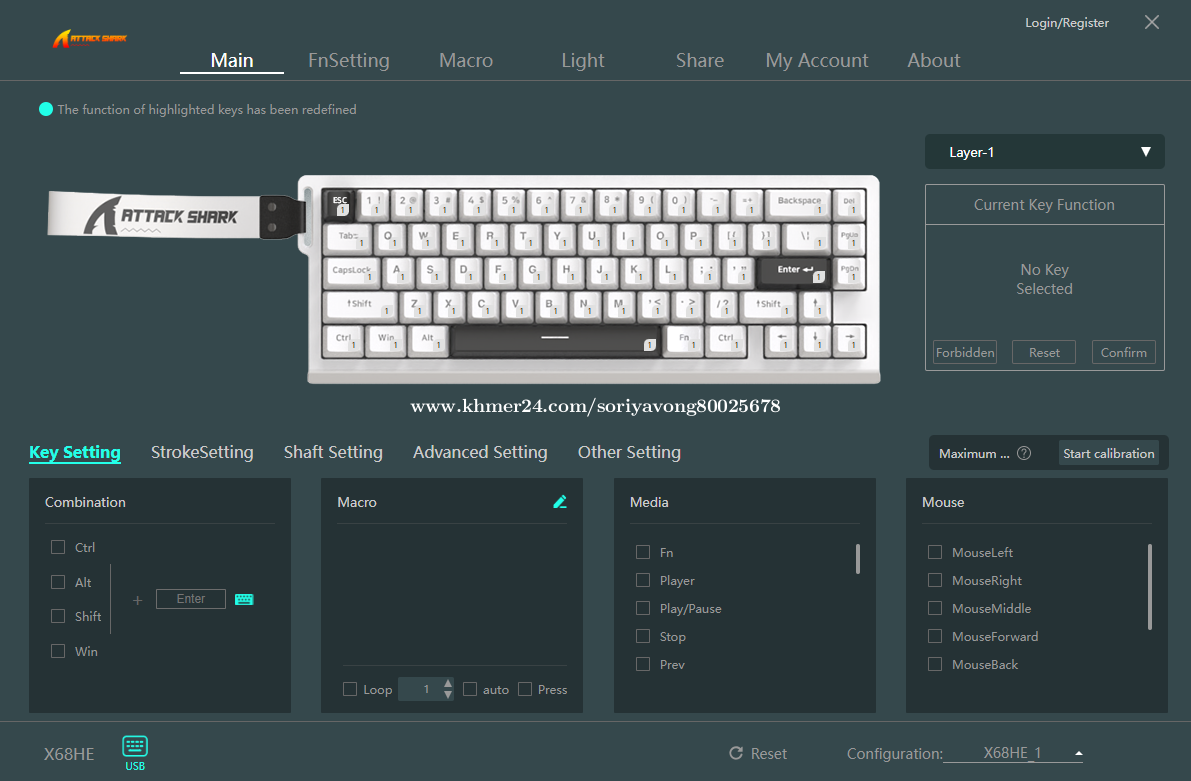Screen dimensions: 1191x781
Task: Click the ESC key on keyboard image
Action: click(340, 203)
